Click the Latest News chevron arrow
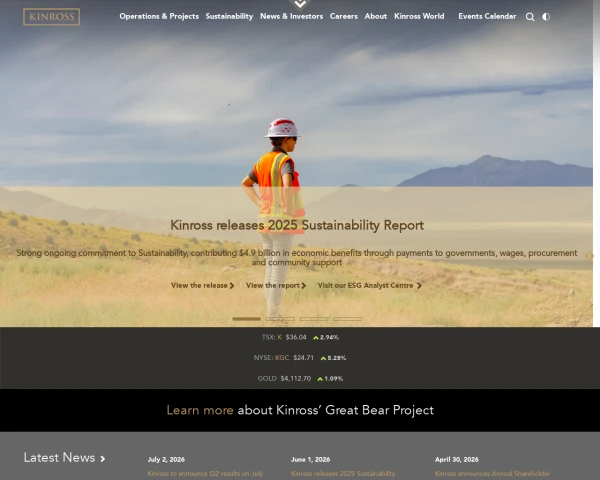This screenshot has height=480, width=600. click(103, 459)
